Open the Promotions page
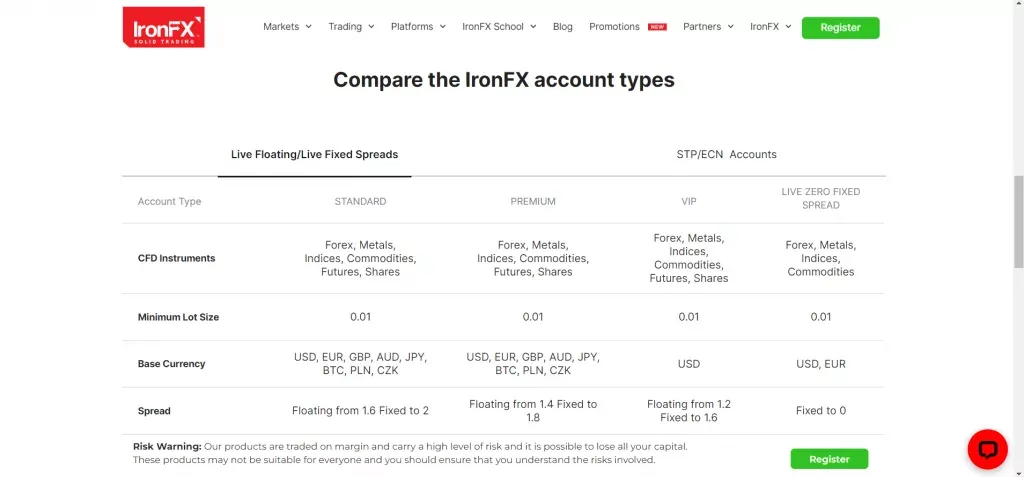Screen dimensions: 1024x477 coord(614,27)
